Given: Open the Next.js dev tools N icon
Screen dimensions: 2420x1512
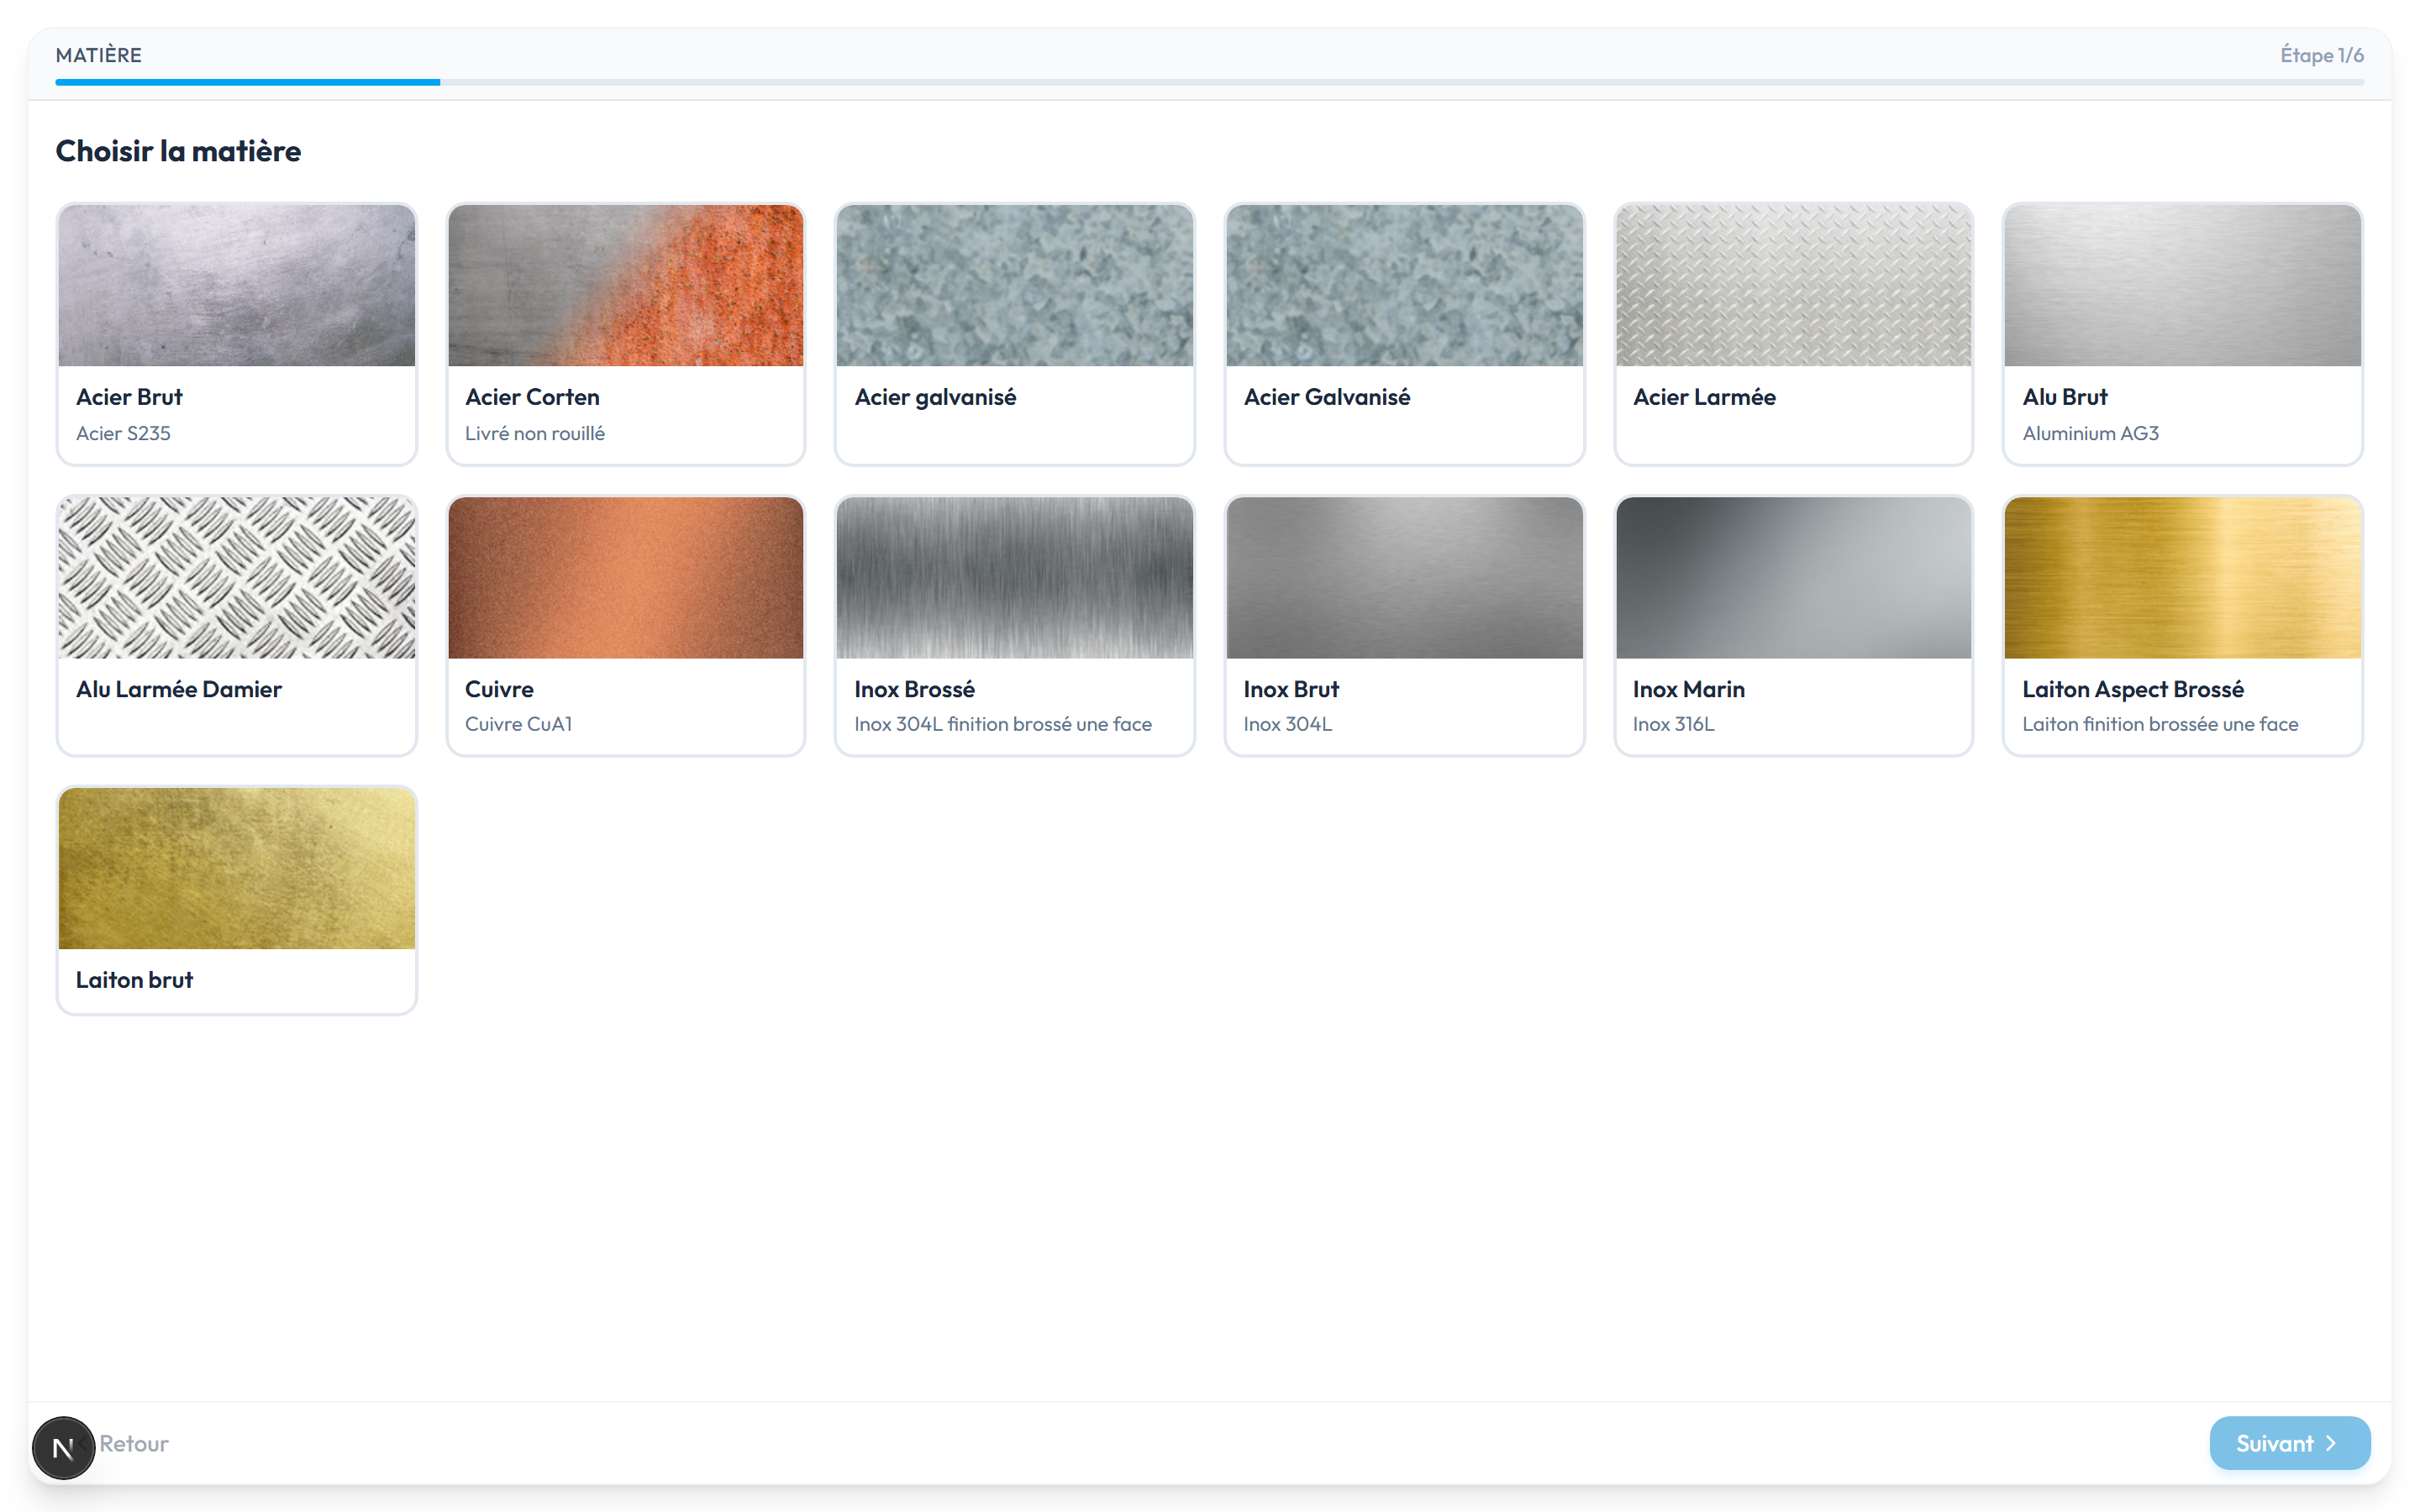Looking at the screenshot, I should pos(63,1447).
